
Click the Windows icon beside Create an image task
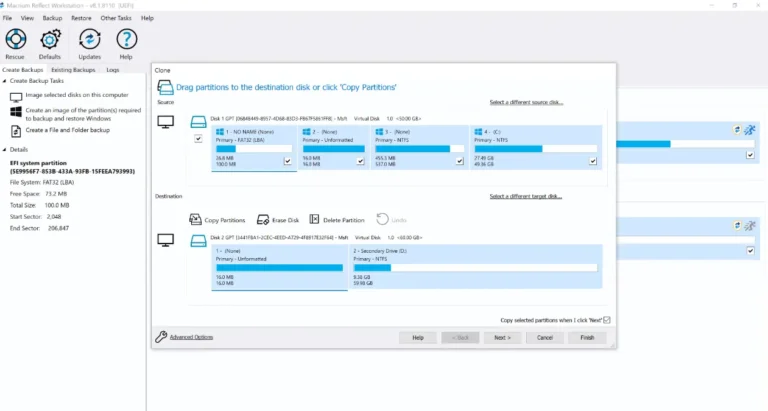click(16, 112)
